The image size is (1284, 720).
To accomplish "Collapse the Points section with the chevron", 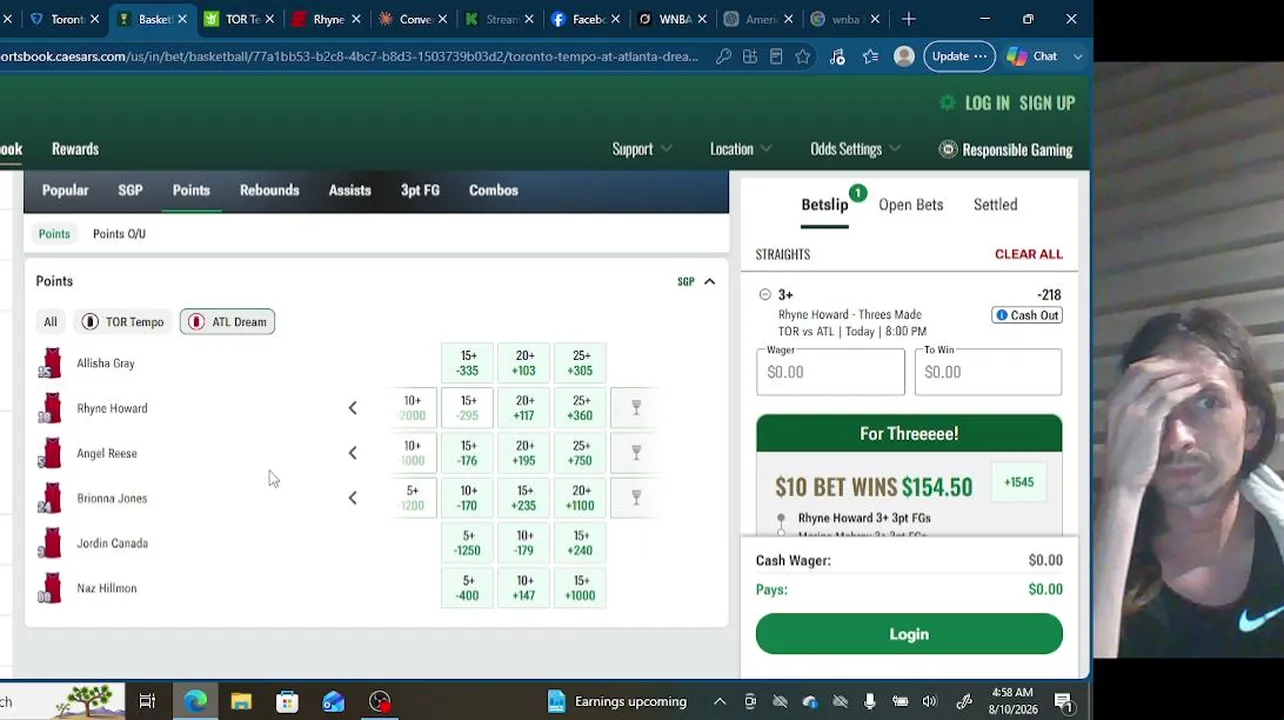I will click(710, 282).
